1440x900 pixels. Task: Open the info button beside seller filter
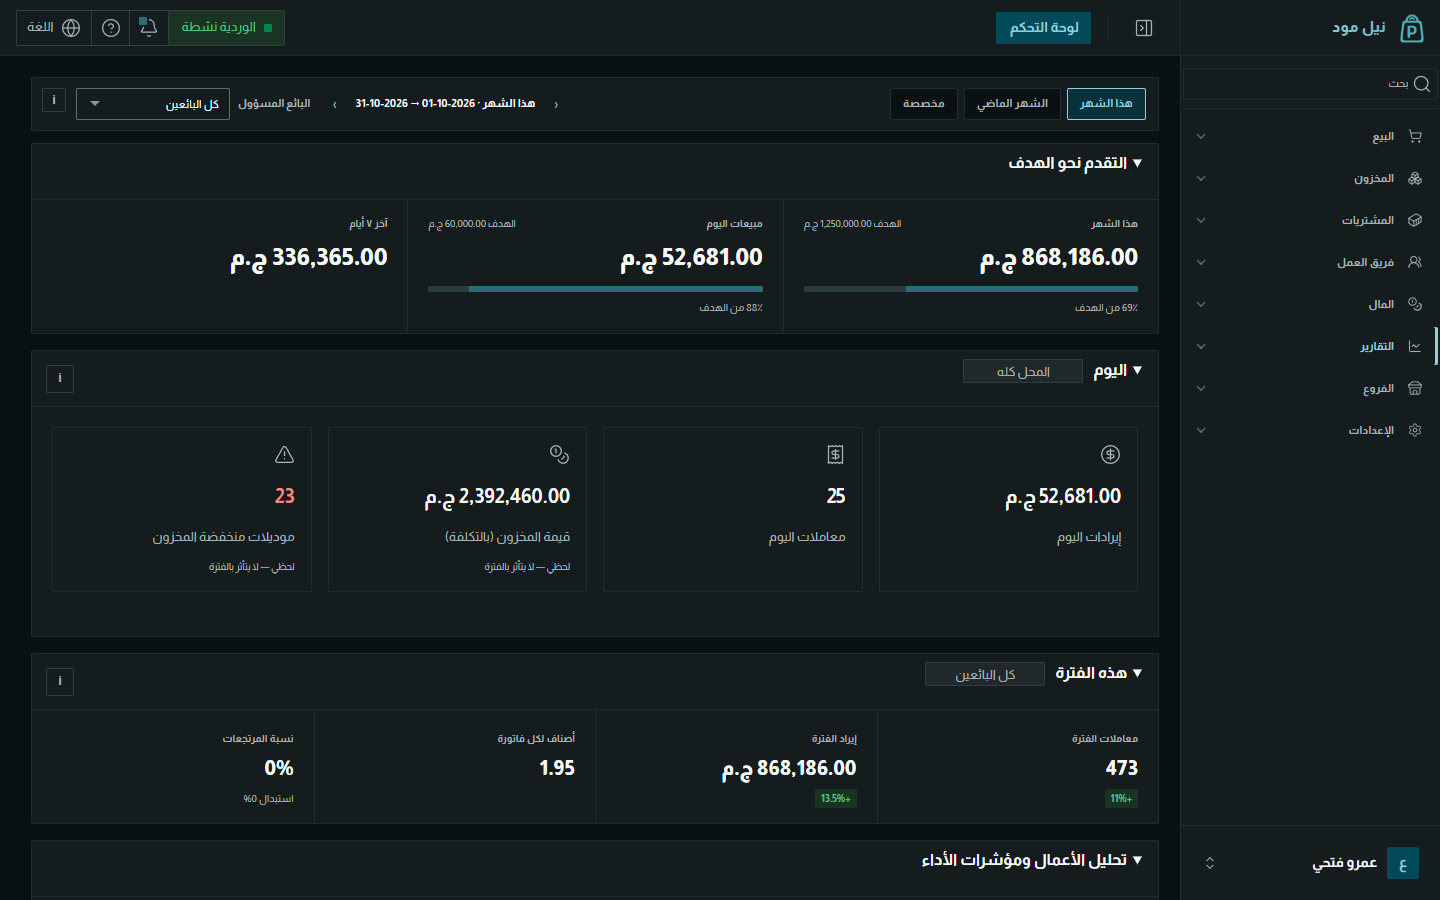click(x=54, y=100)
